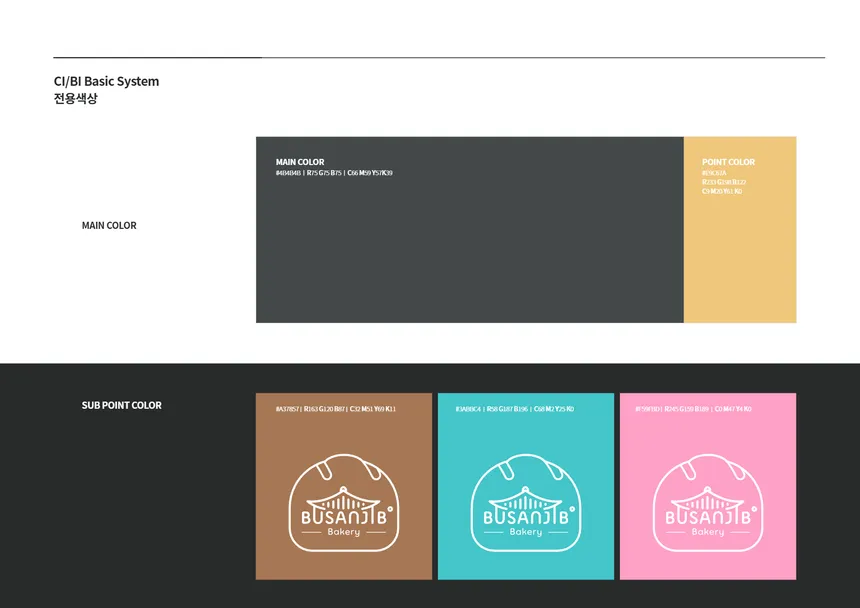
Task: Click the 'MAIN COLOR' title inside the gray swatch
Action: (300, 162)
